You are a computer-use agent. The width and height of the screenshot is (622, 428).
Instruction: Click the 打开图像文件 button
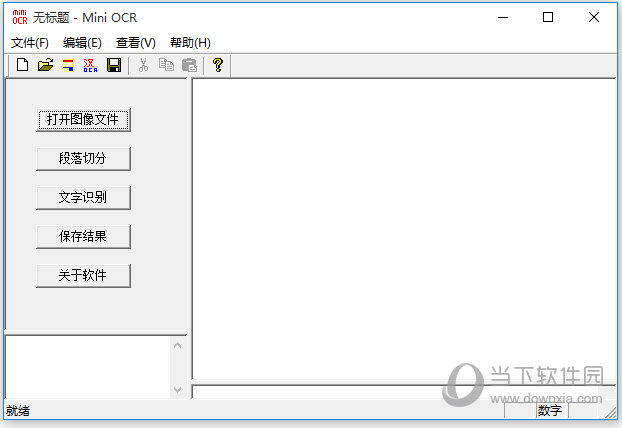83,120
